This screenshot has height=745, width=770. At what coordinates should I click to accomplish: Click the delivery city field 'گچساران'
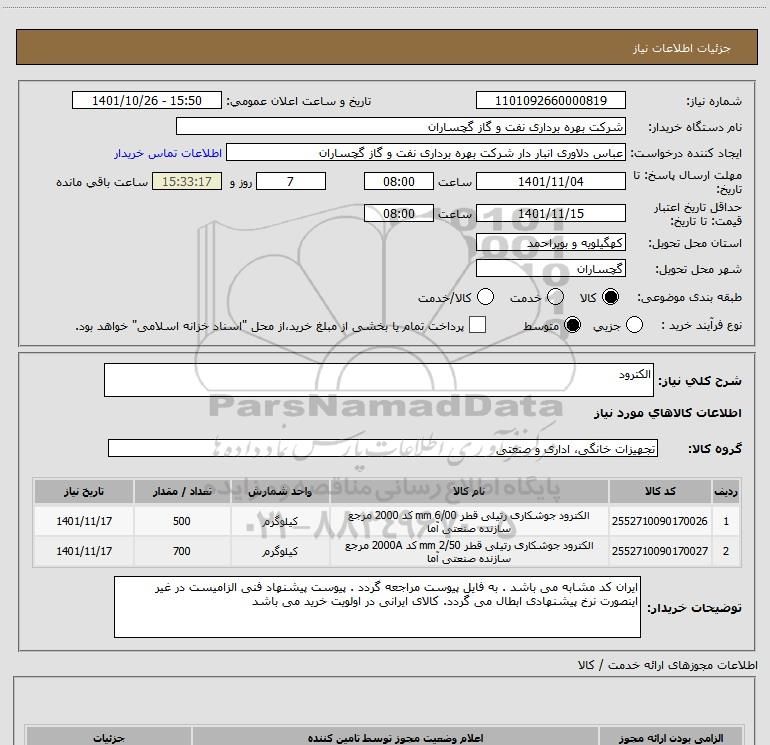550,269
